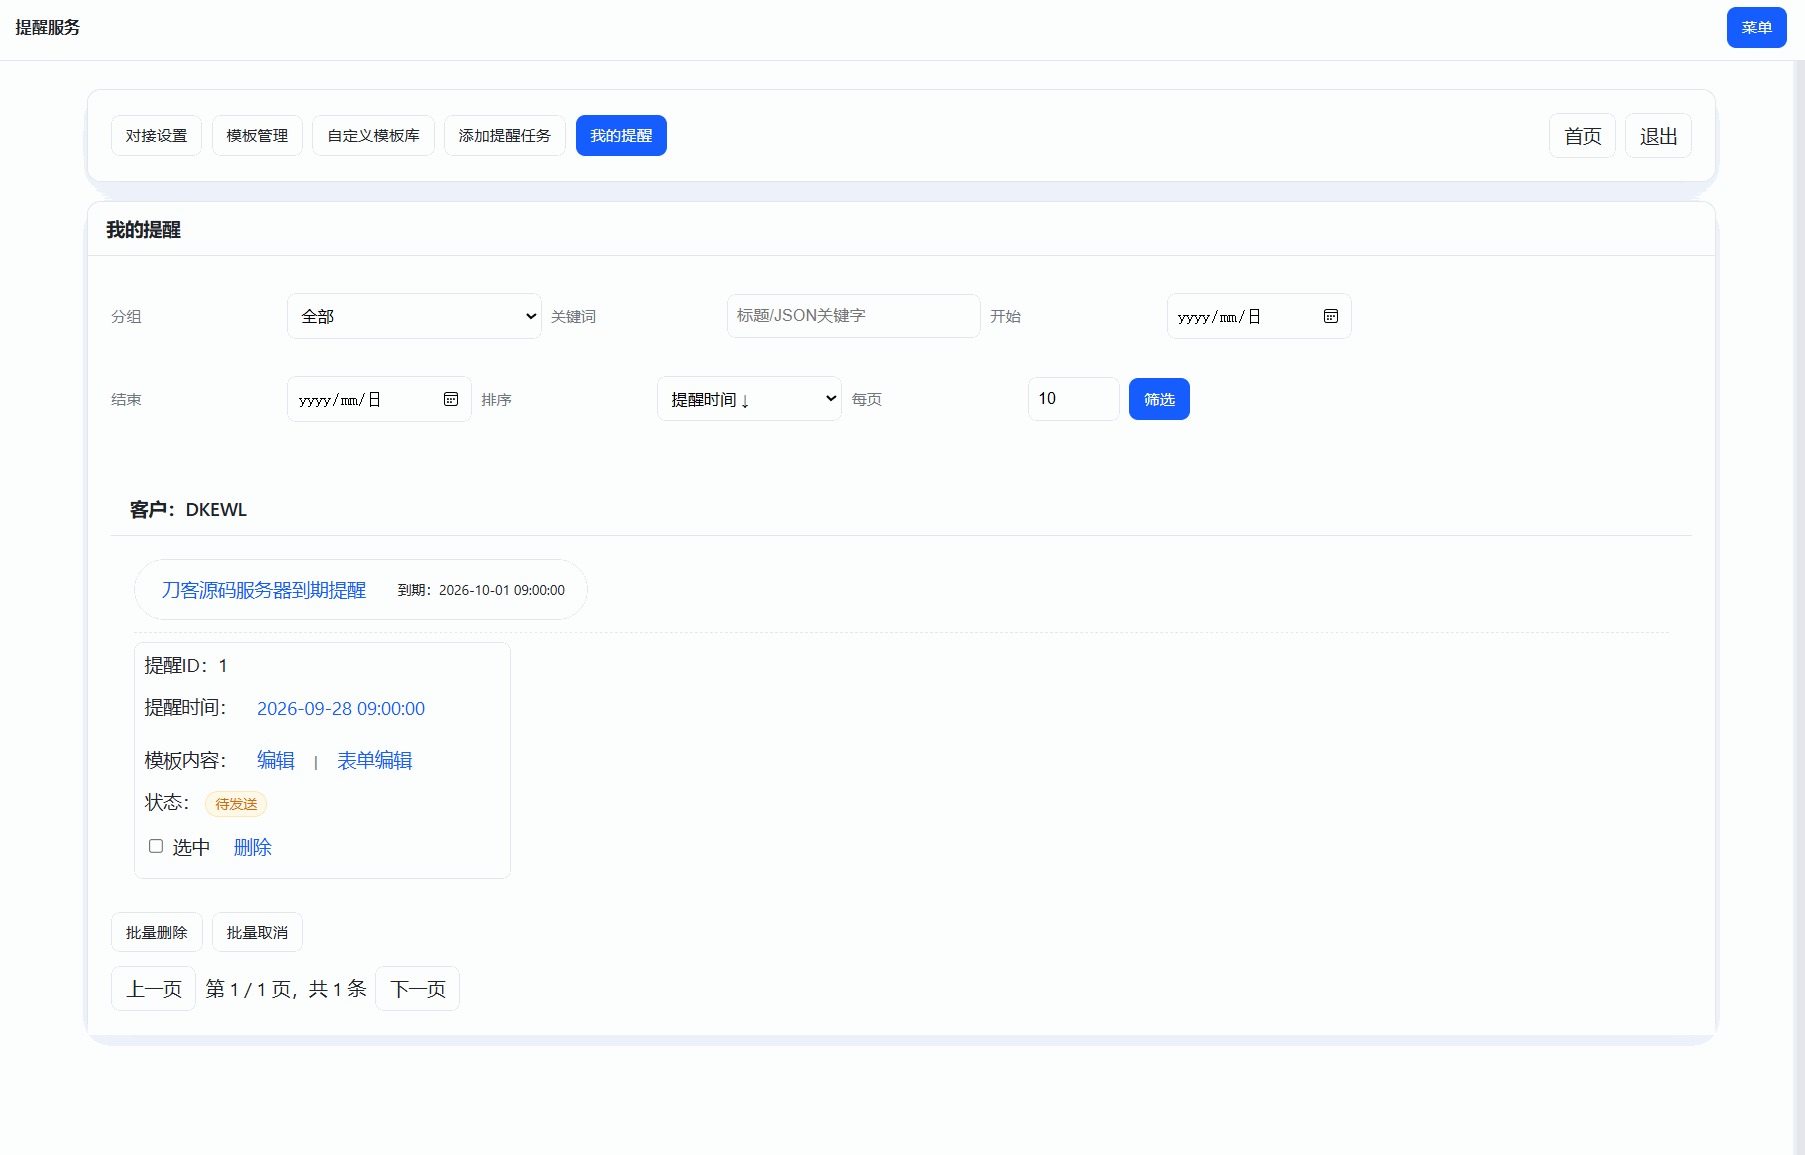Toggle the 选中 checkbox for reminder
The image size is (1805, 1155).
156,846
